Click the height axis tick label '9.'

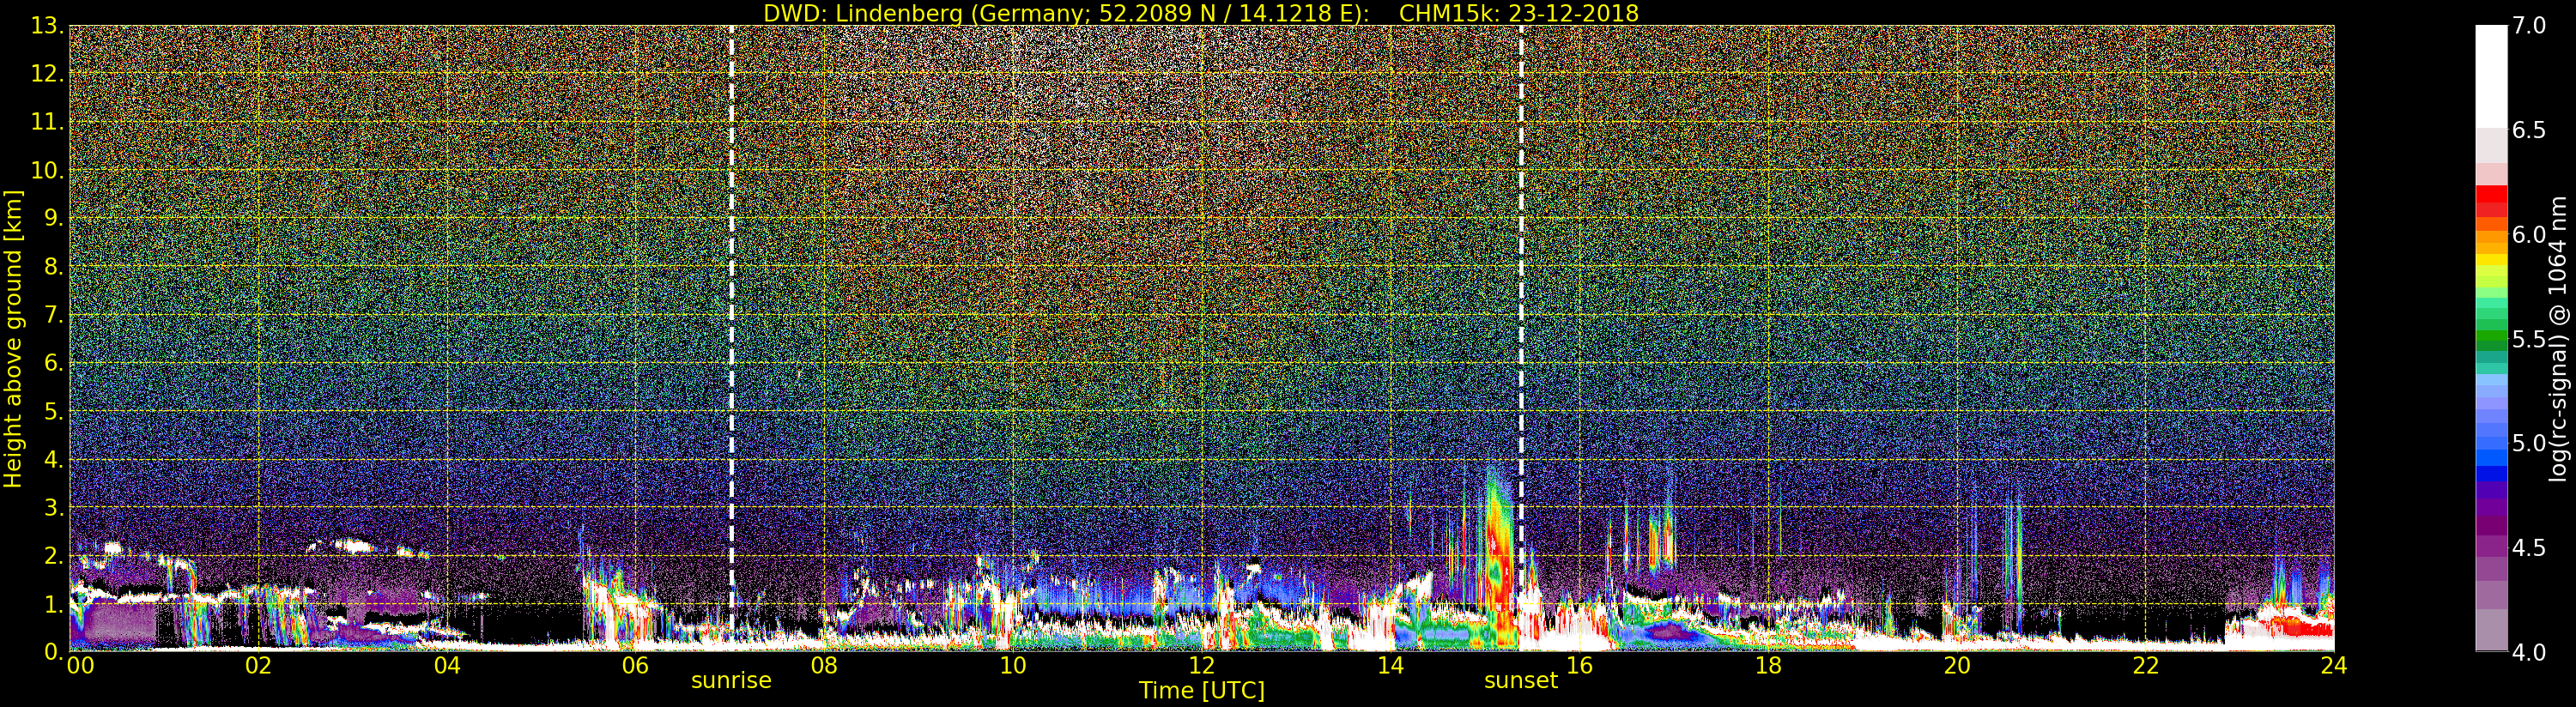pos(53,219)
